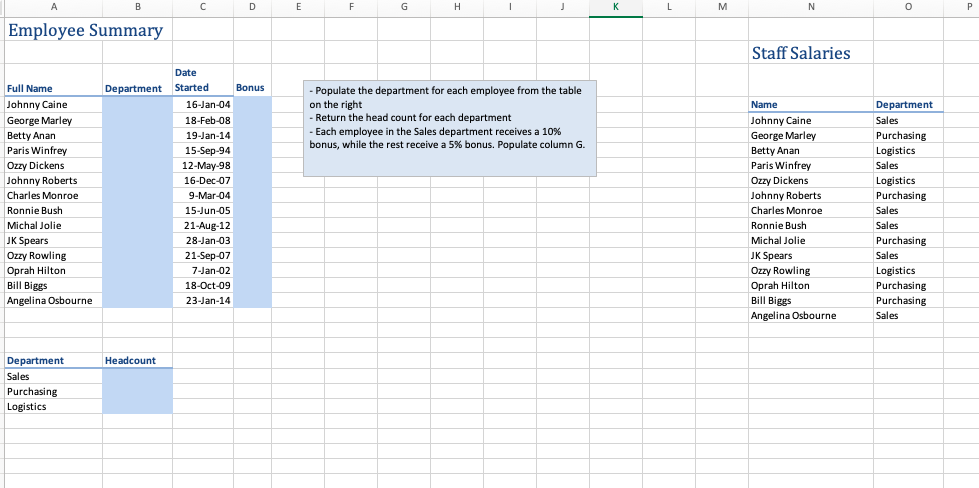Select Paris Winfrey in Full Name column
This screenshot has height=488, width=979.
tap(54, 150)
